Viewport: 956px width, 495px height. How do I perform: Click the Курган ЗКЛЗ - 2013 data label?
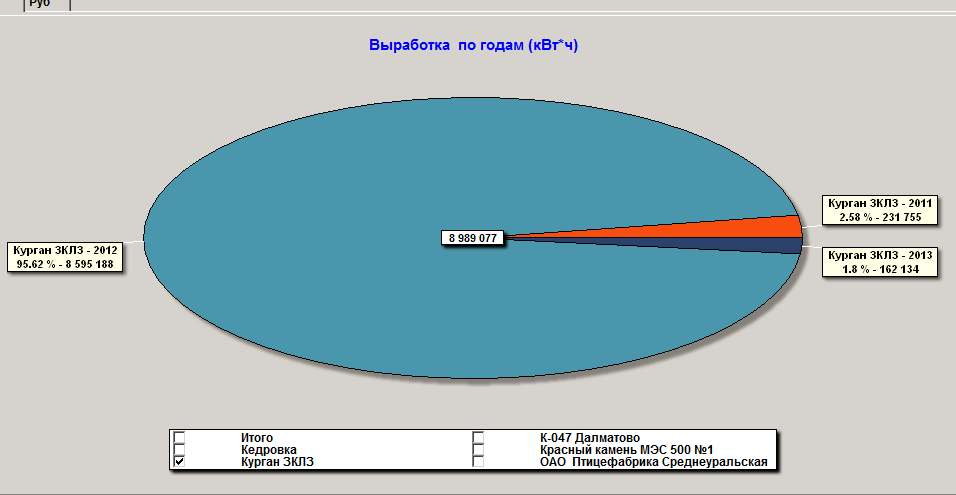pos(880,262)
